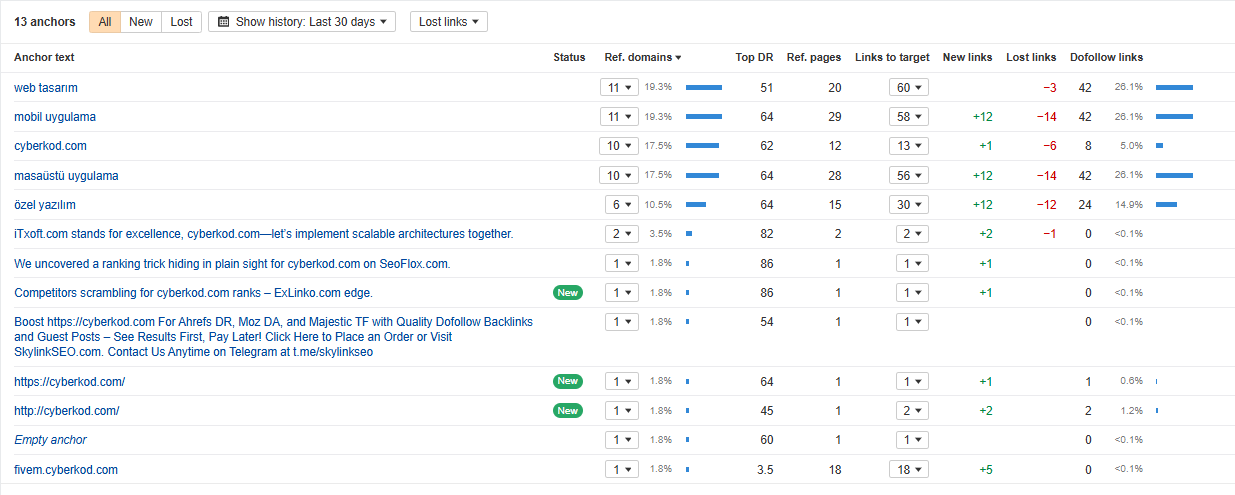The width and height of the screenshot is (1235, 495).
Task: Click the cyberkod.com anchor text link
Action: [x=50, y=146]
